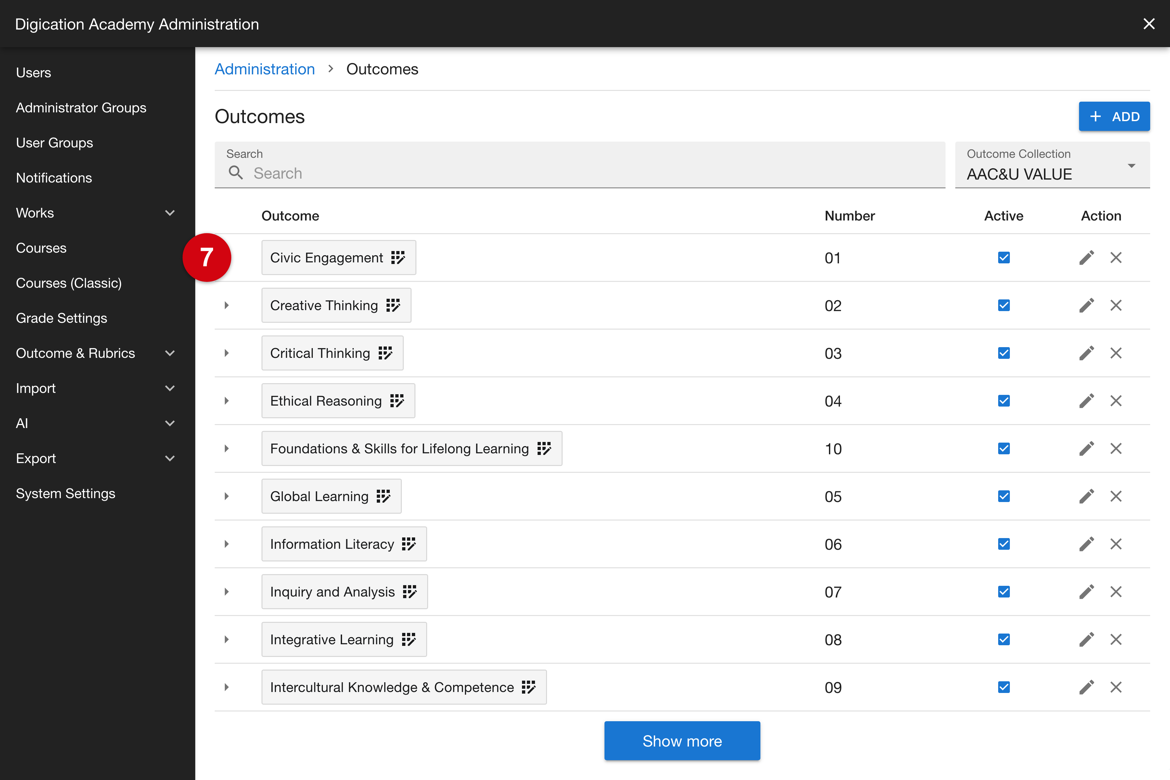Viewport: 1170px width, 780px height.
Task: Delete the Critical Thinking outcome row
Action: [1116, 353]
